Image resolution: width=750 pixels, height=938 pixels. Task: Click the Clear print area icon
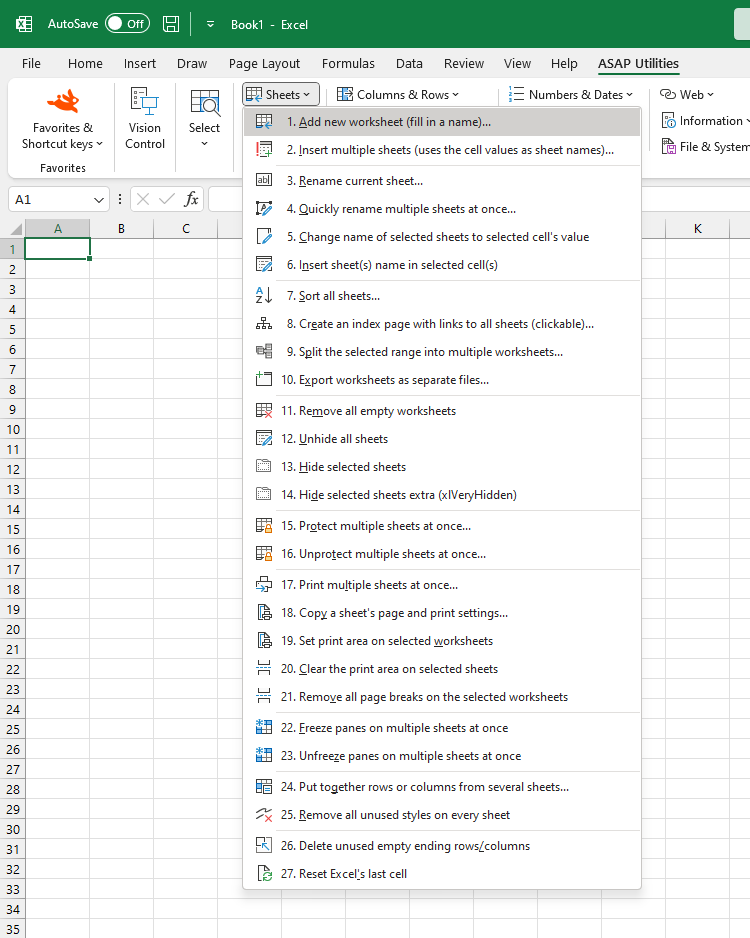pos(264,668)
